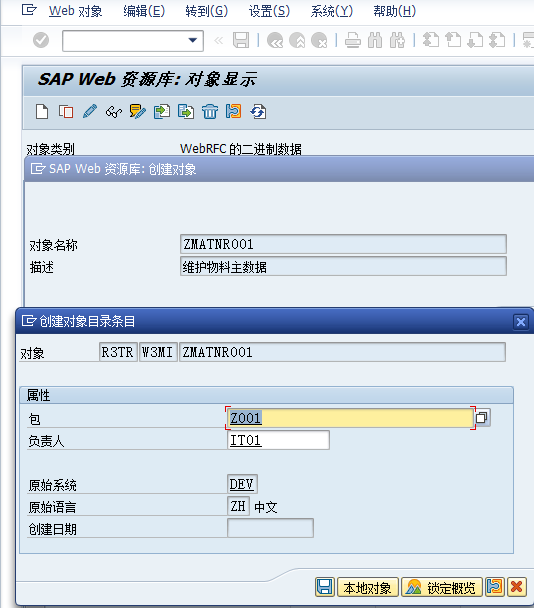
Task: Click the orange Back icon in application toolbar
Action: (233, 112)
